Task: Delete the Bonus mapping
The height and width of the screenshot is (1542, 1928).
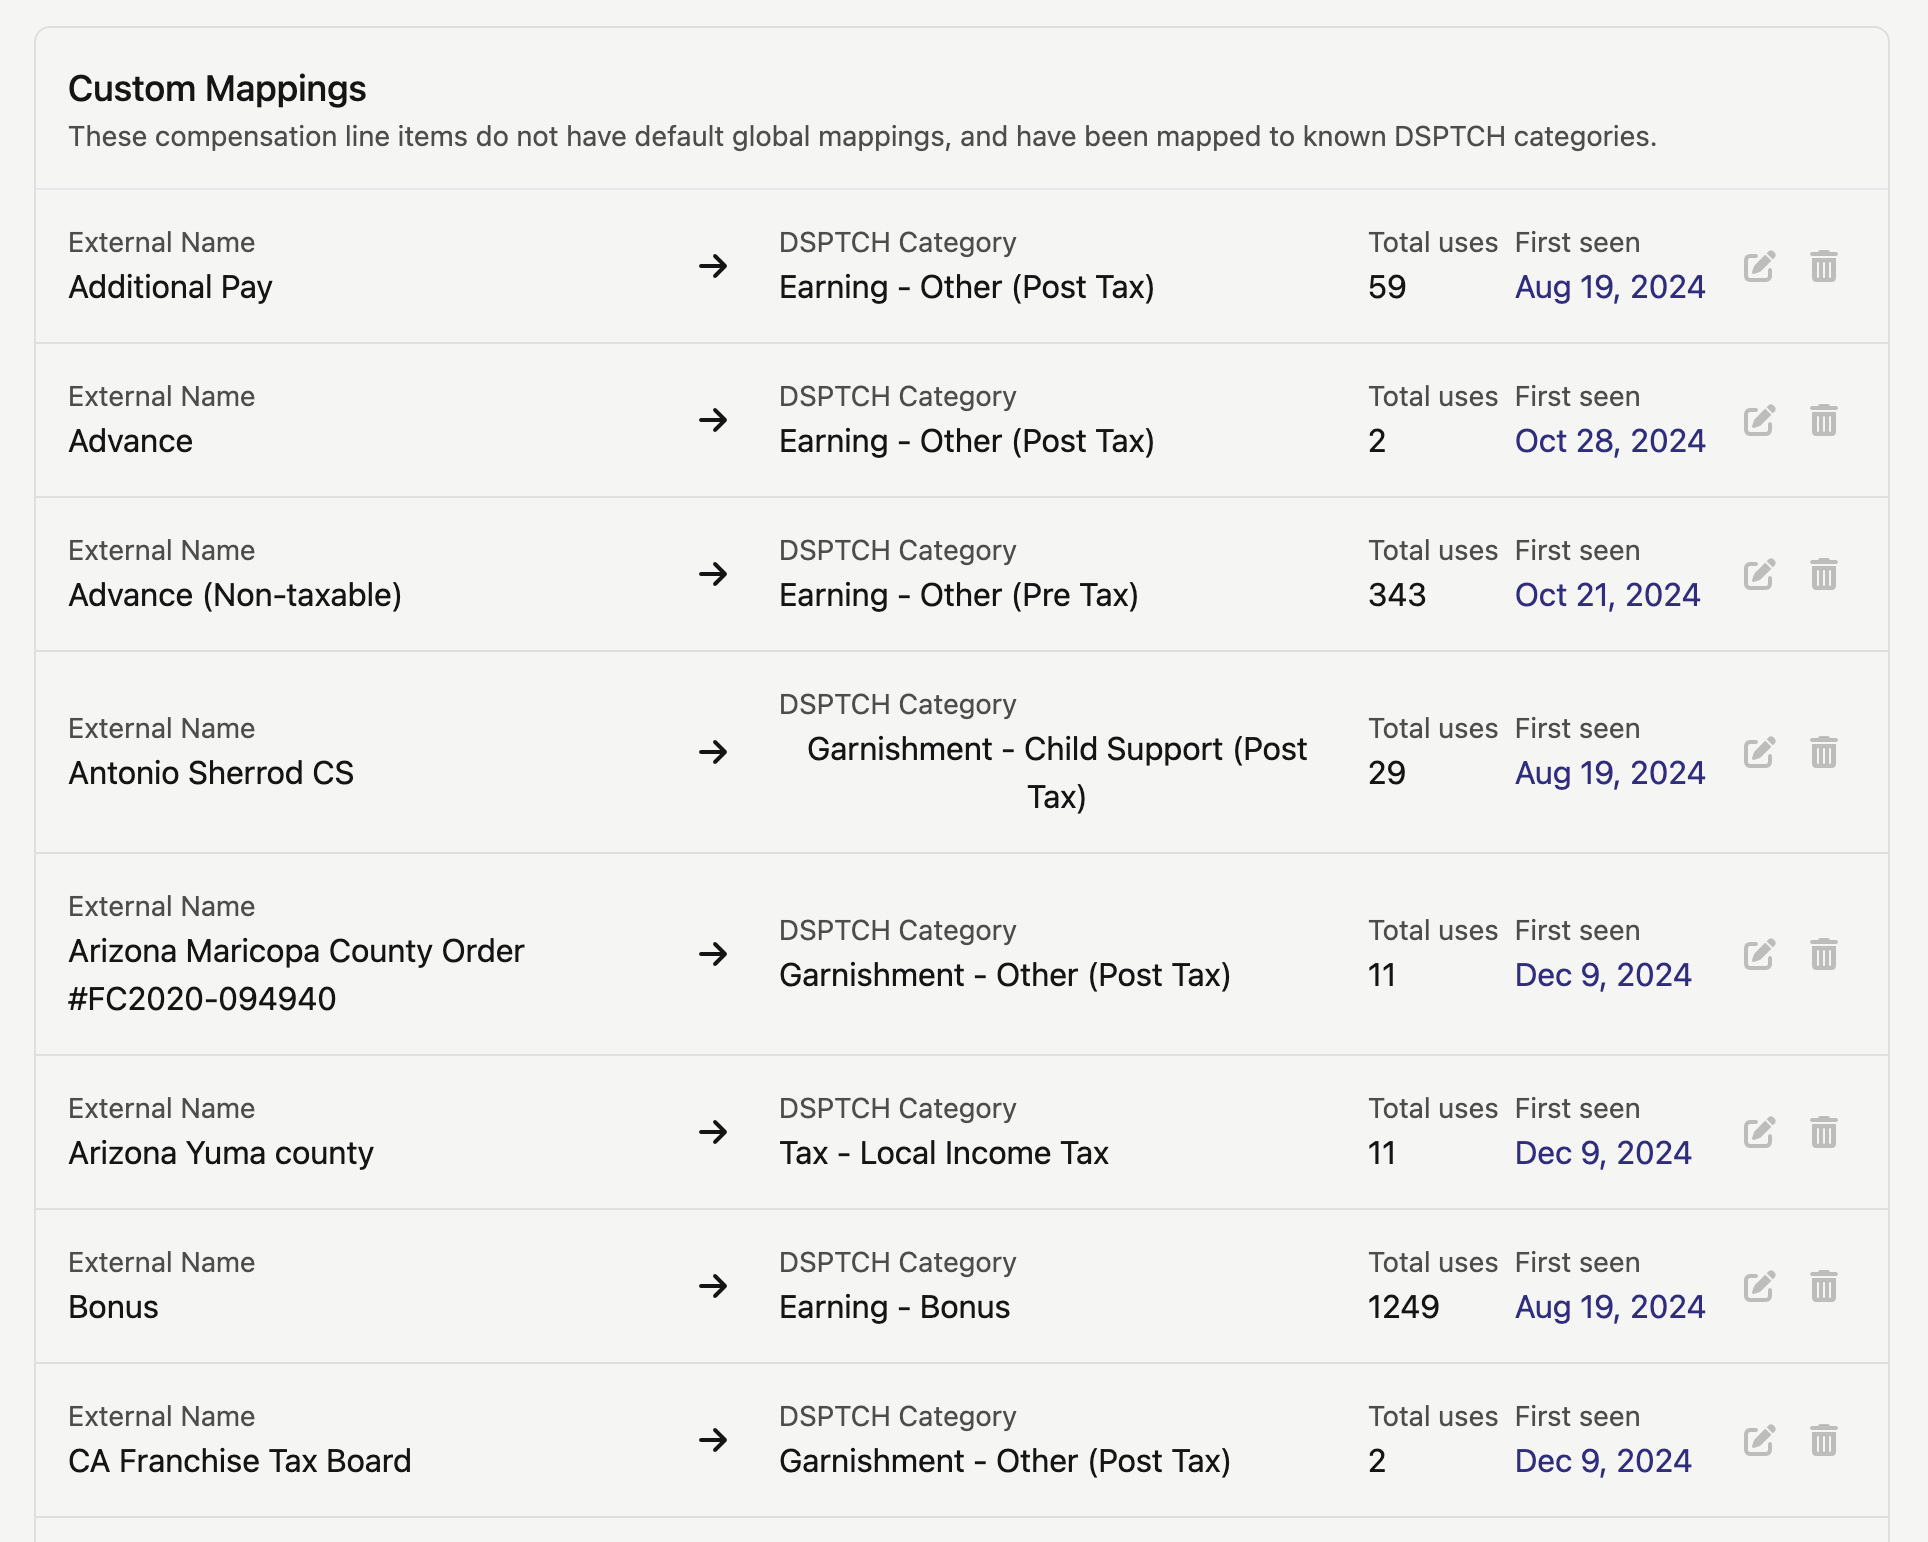Action: click(1824, 1286)
